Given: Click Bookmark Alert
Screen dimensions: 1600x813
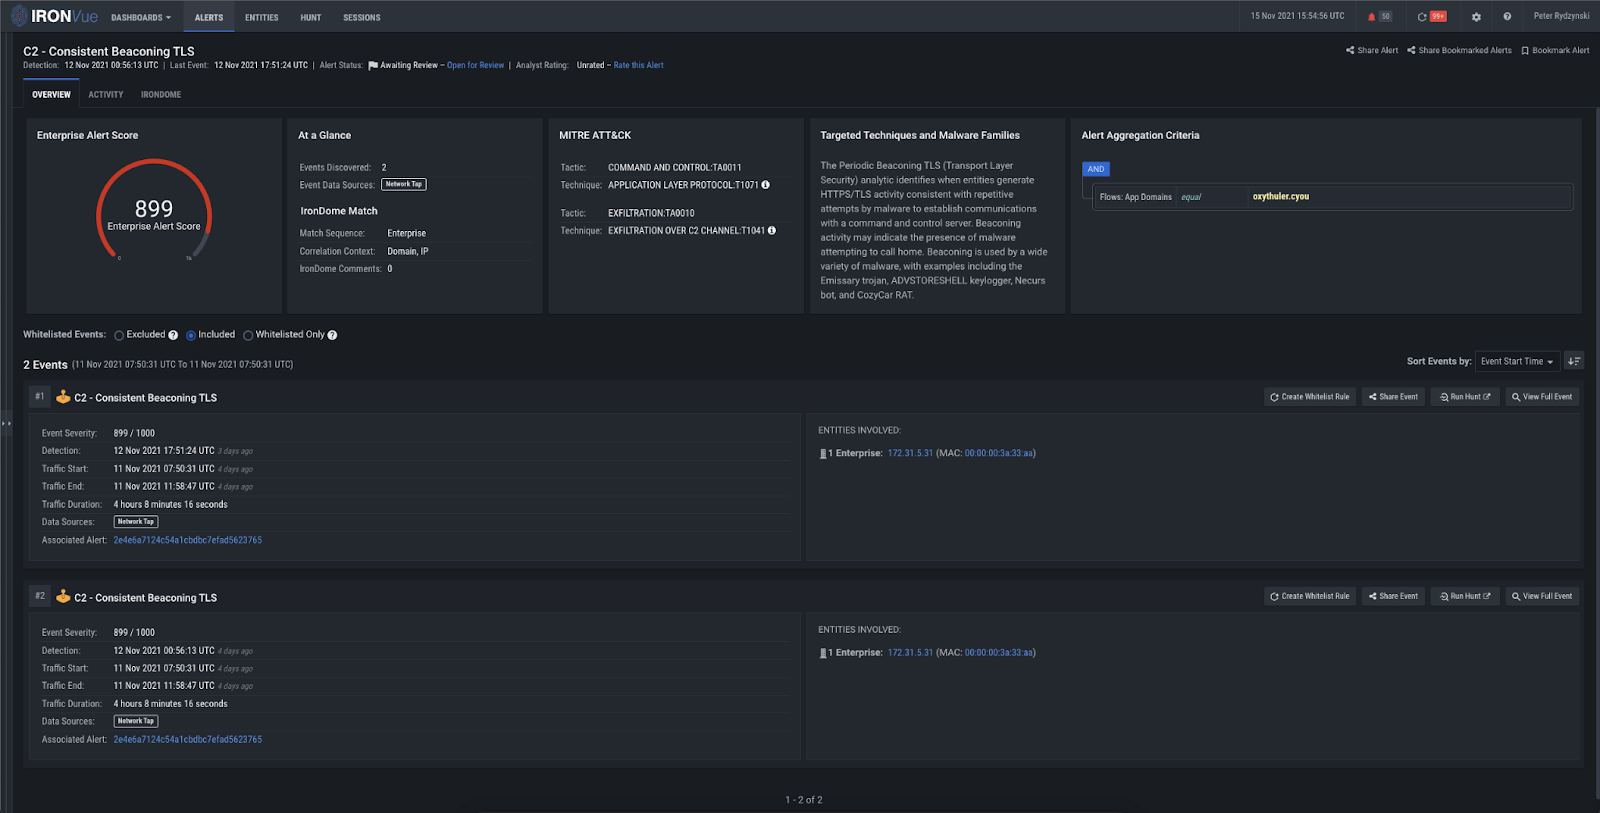Looking at the screenshot, I should pos(1555,50).
